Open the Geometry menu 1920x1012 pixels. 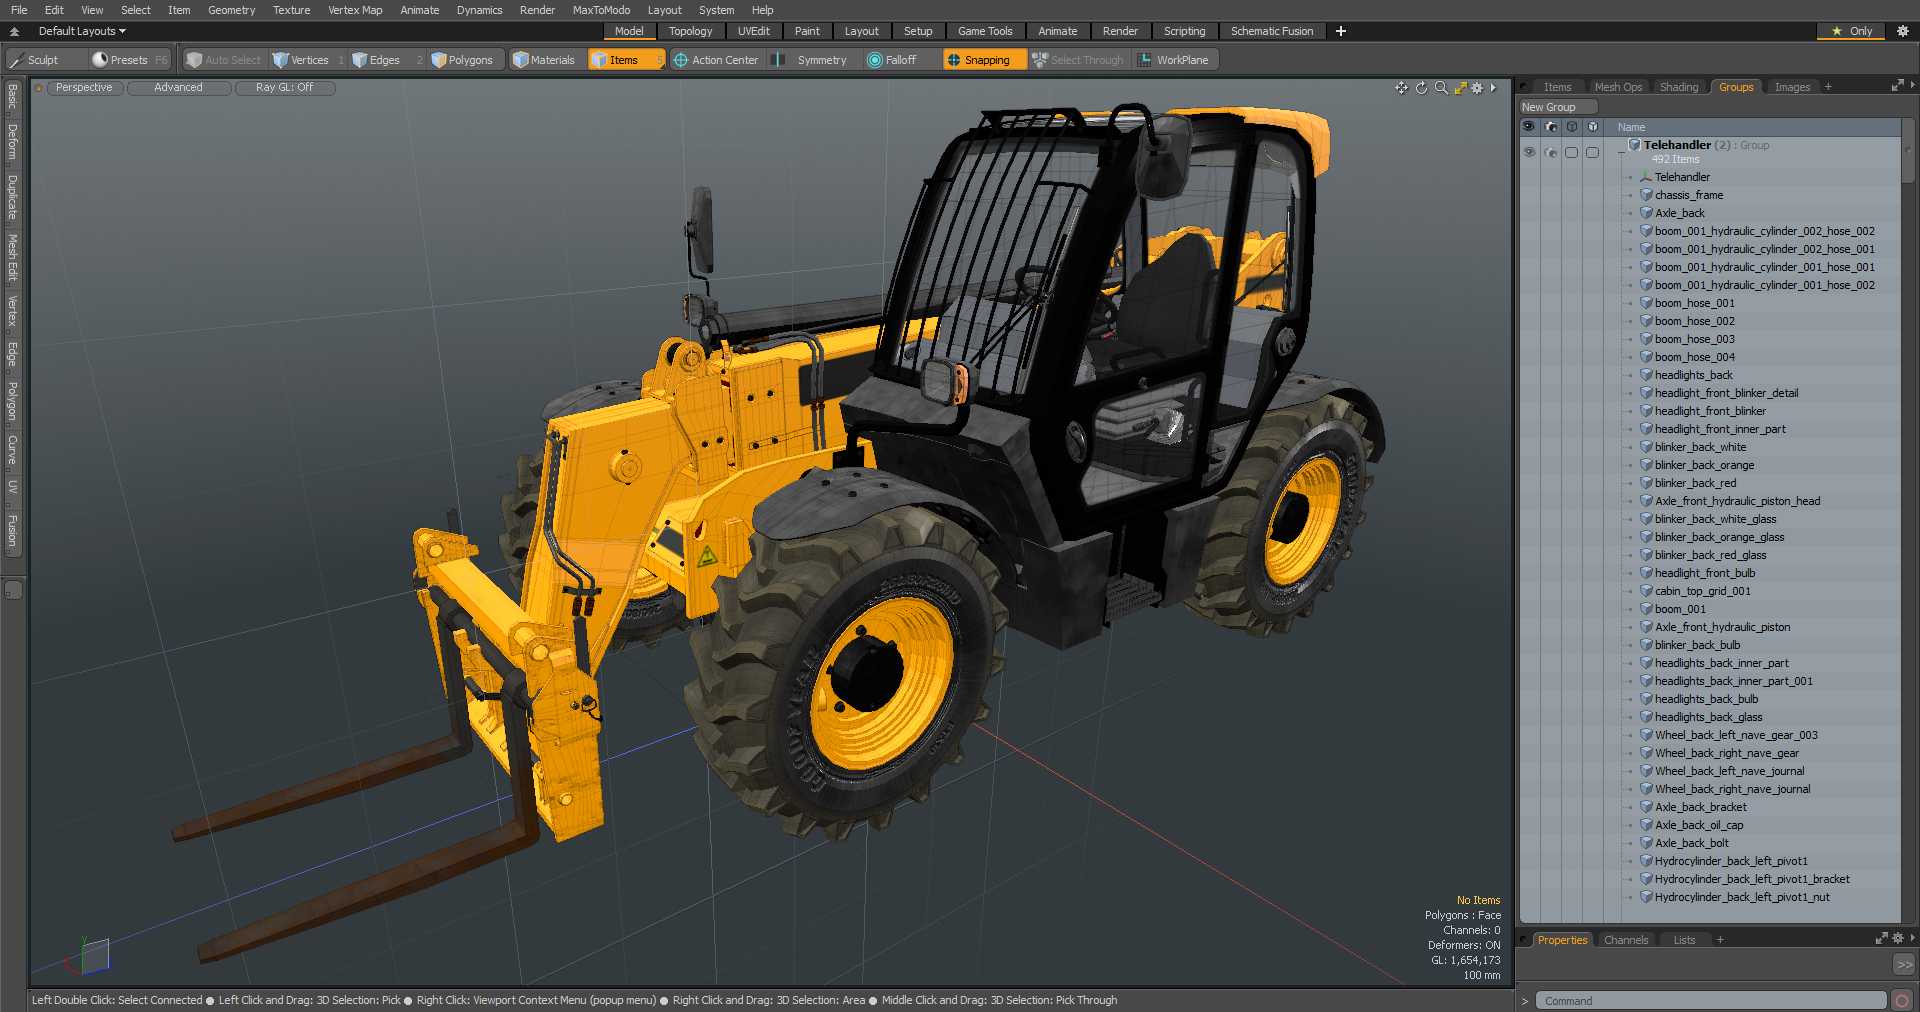[x=231, y=10]
